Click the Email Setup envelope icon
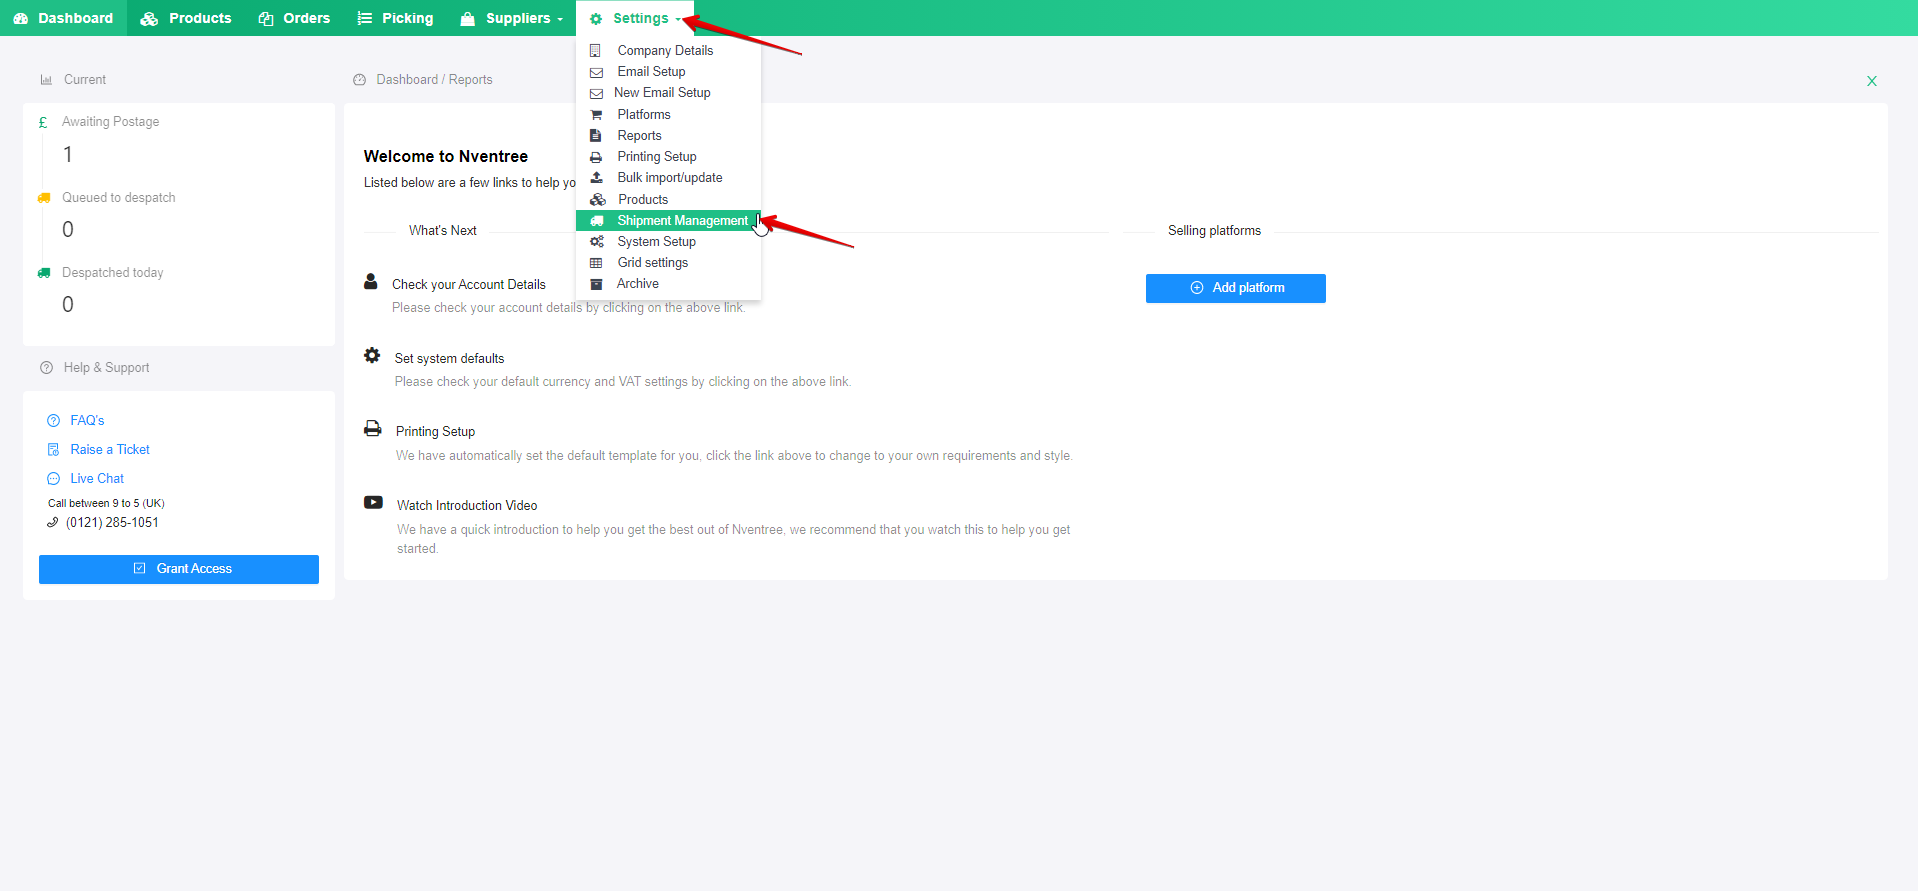This screenshot has height=891, width=1918. [x=596, y=72]
